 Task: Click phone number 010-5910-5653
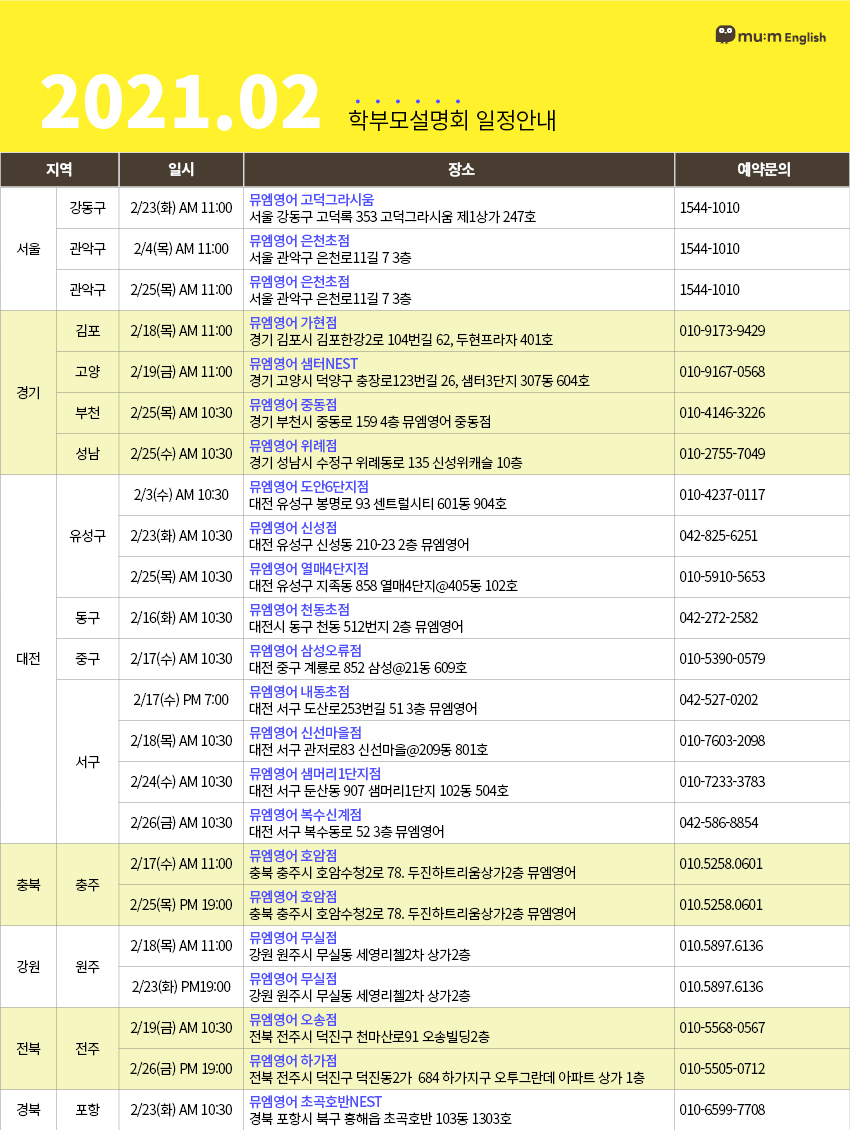(x=722, y=578)
